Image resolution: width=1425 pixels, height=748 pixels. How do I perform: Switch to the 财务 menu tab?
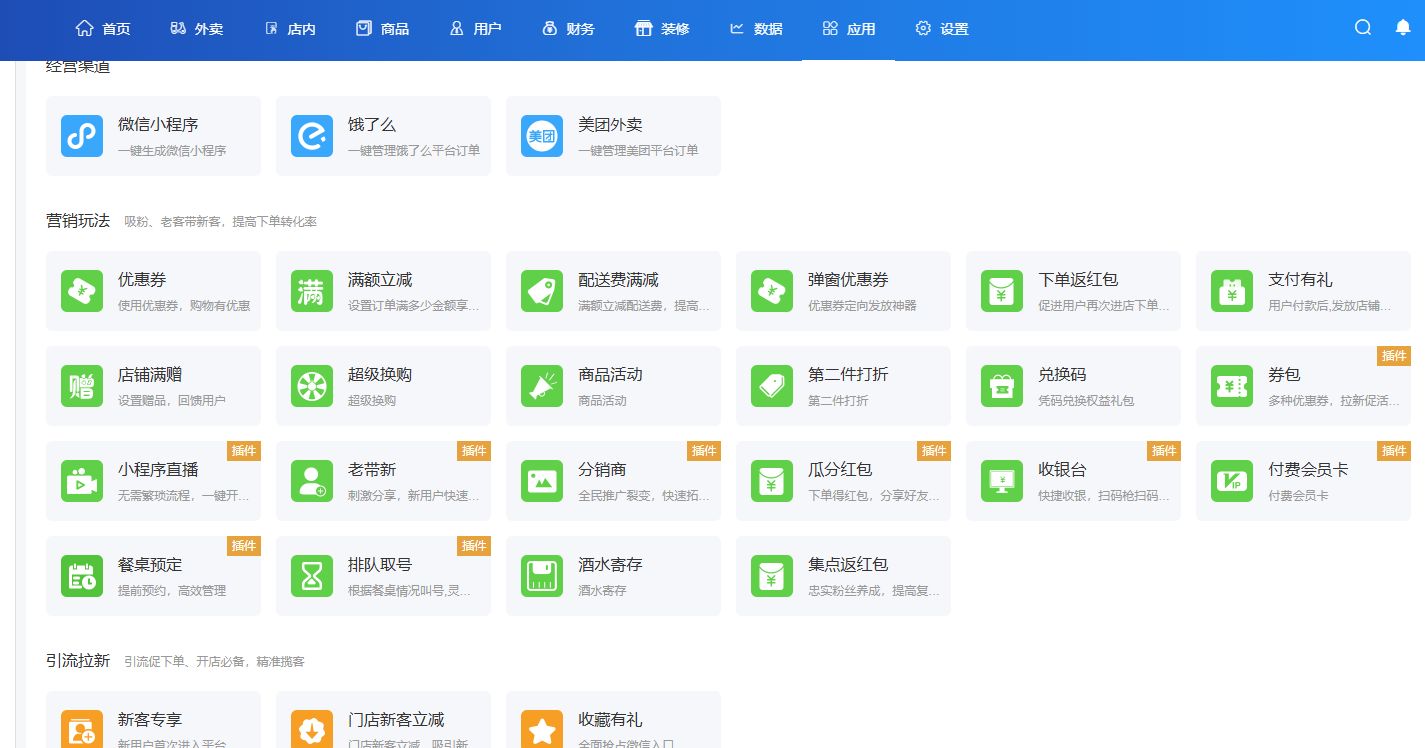click(568, 29)
